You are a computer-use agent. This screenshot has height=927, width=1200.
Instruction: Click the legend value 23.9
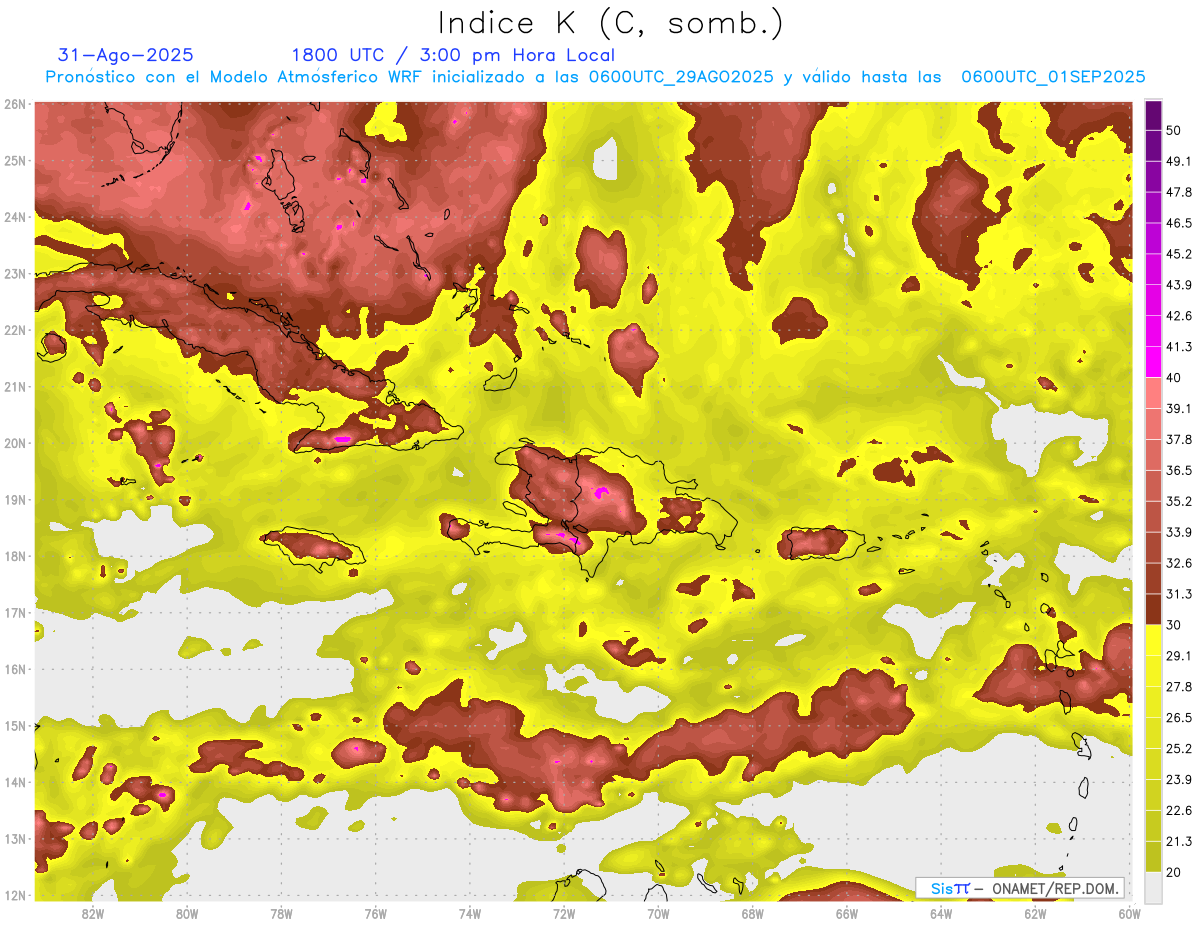(x=1178, y=780)
